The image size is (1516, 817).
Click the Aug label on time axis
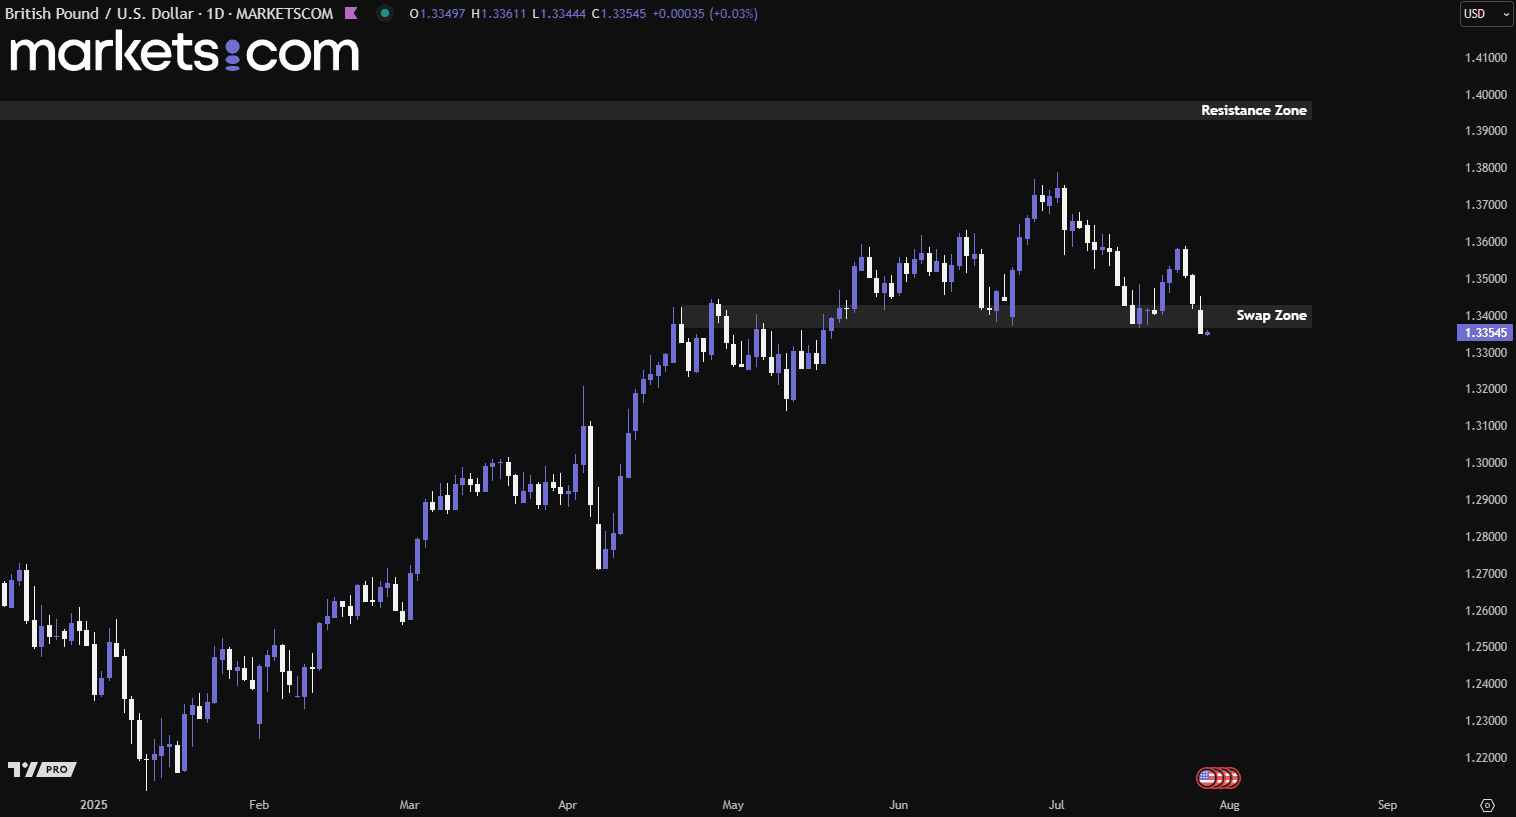tap(1230, 805)
